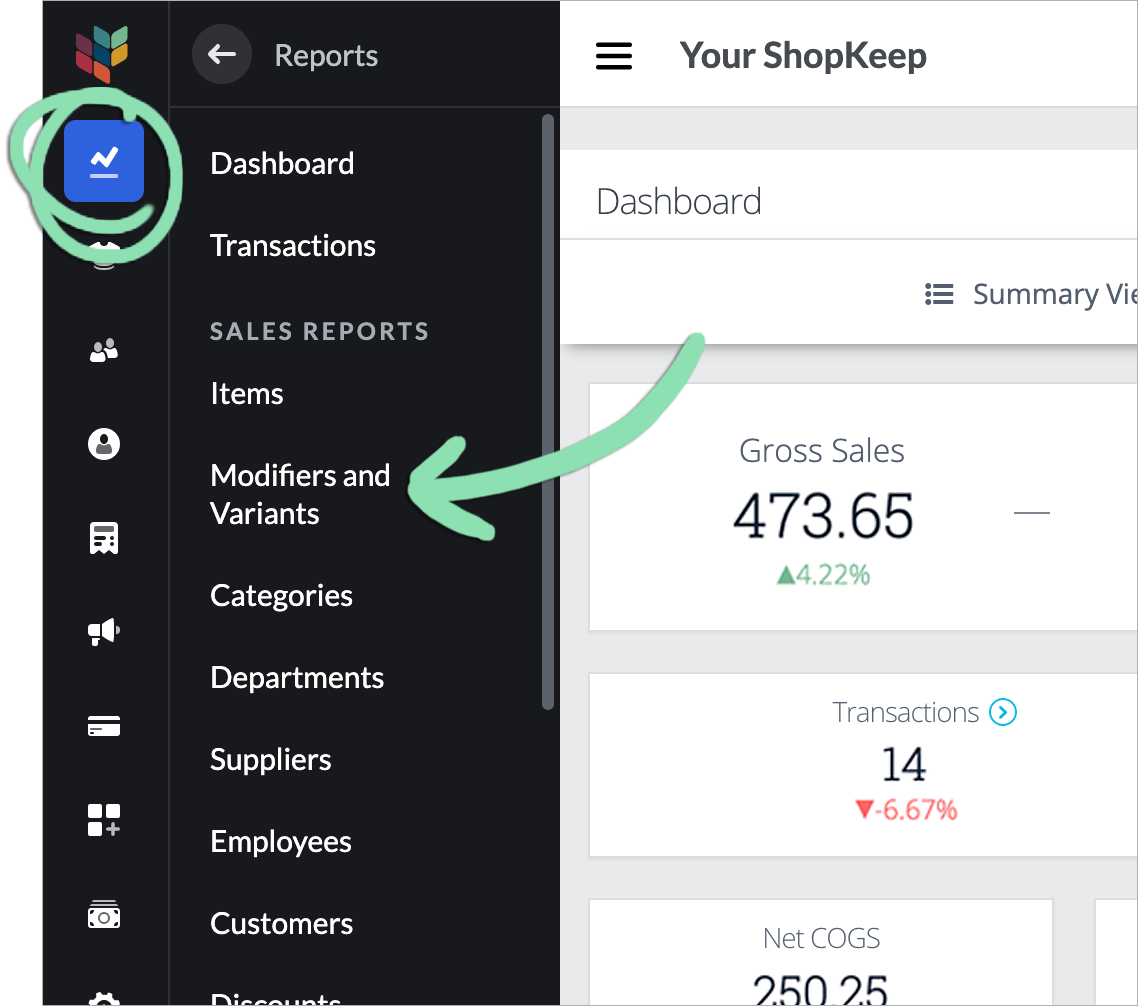The height and width of the screenshot is (1006, 1138).
Task: Open Modifiers and Variants report
Action: click(300, 494)
